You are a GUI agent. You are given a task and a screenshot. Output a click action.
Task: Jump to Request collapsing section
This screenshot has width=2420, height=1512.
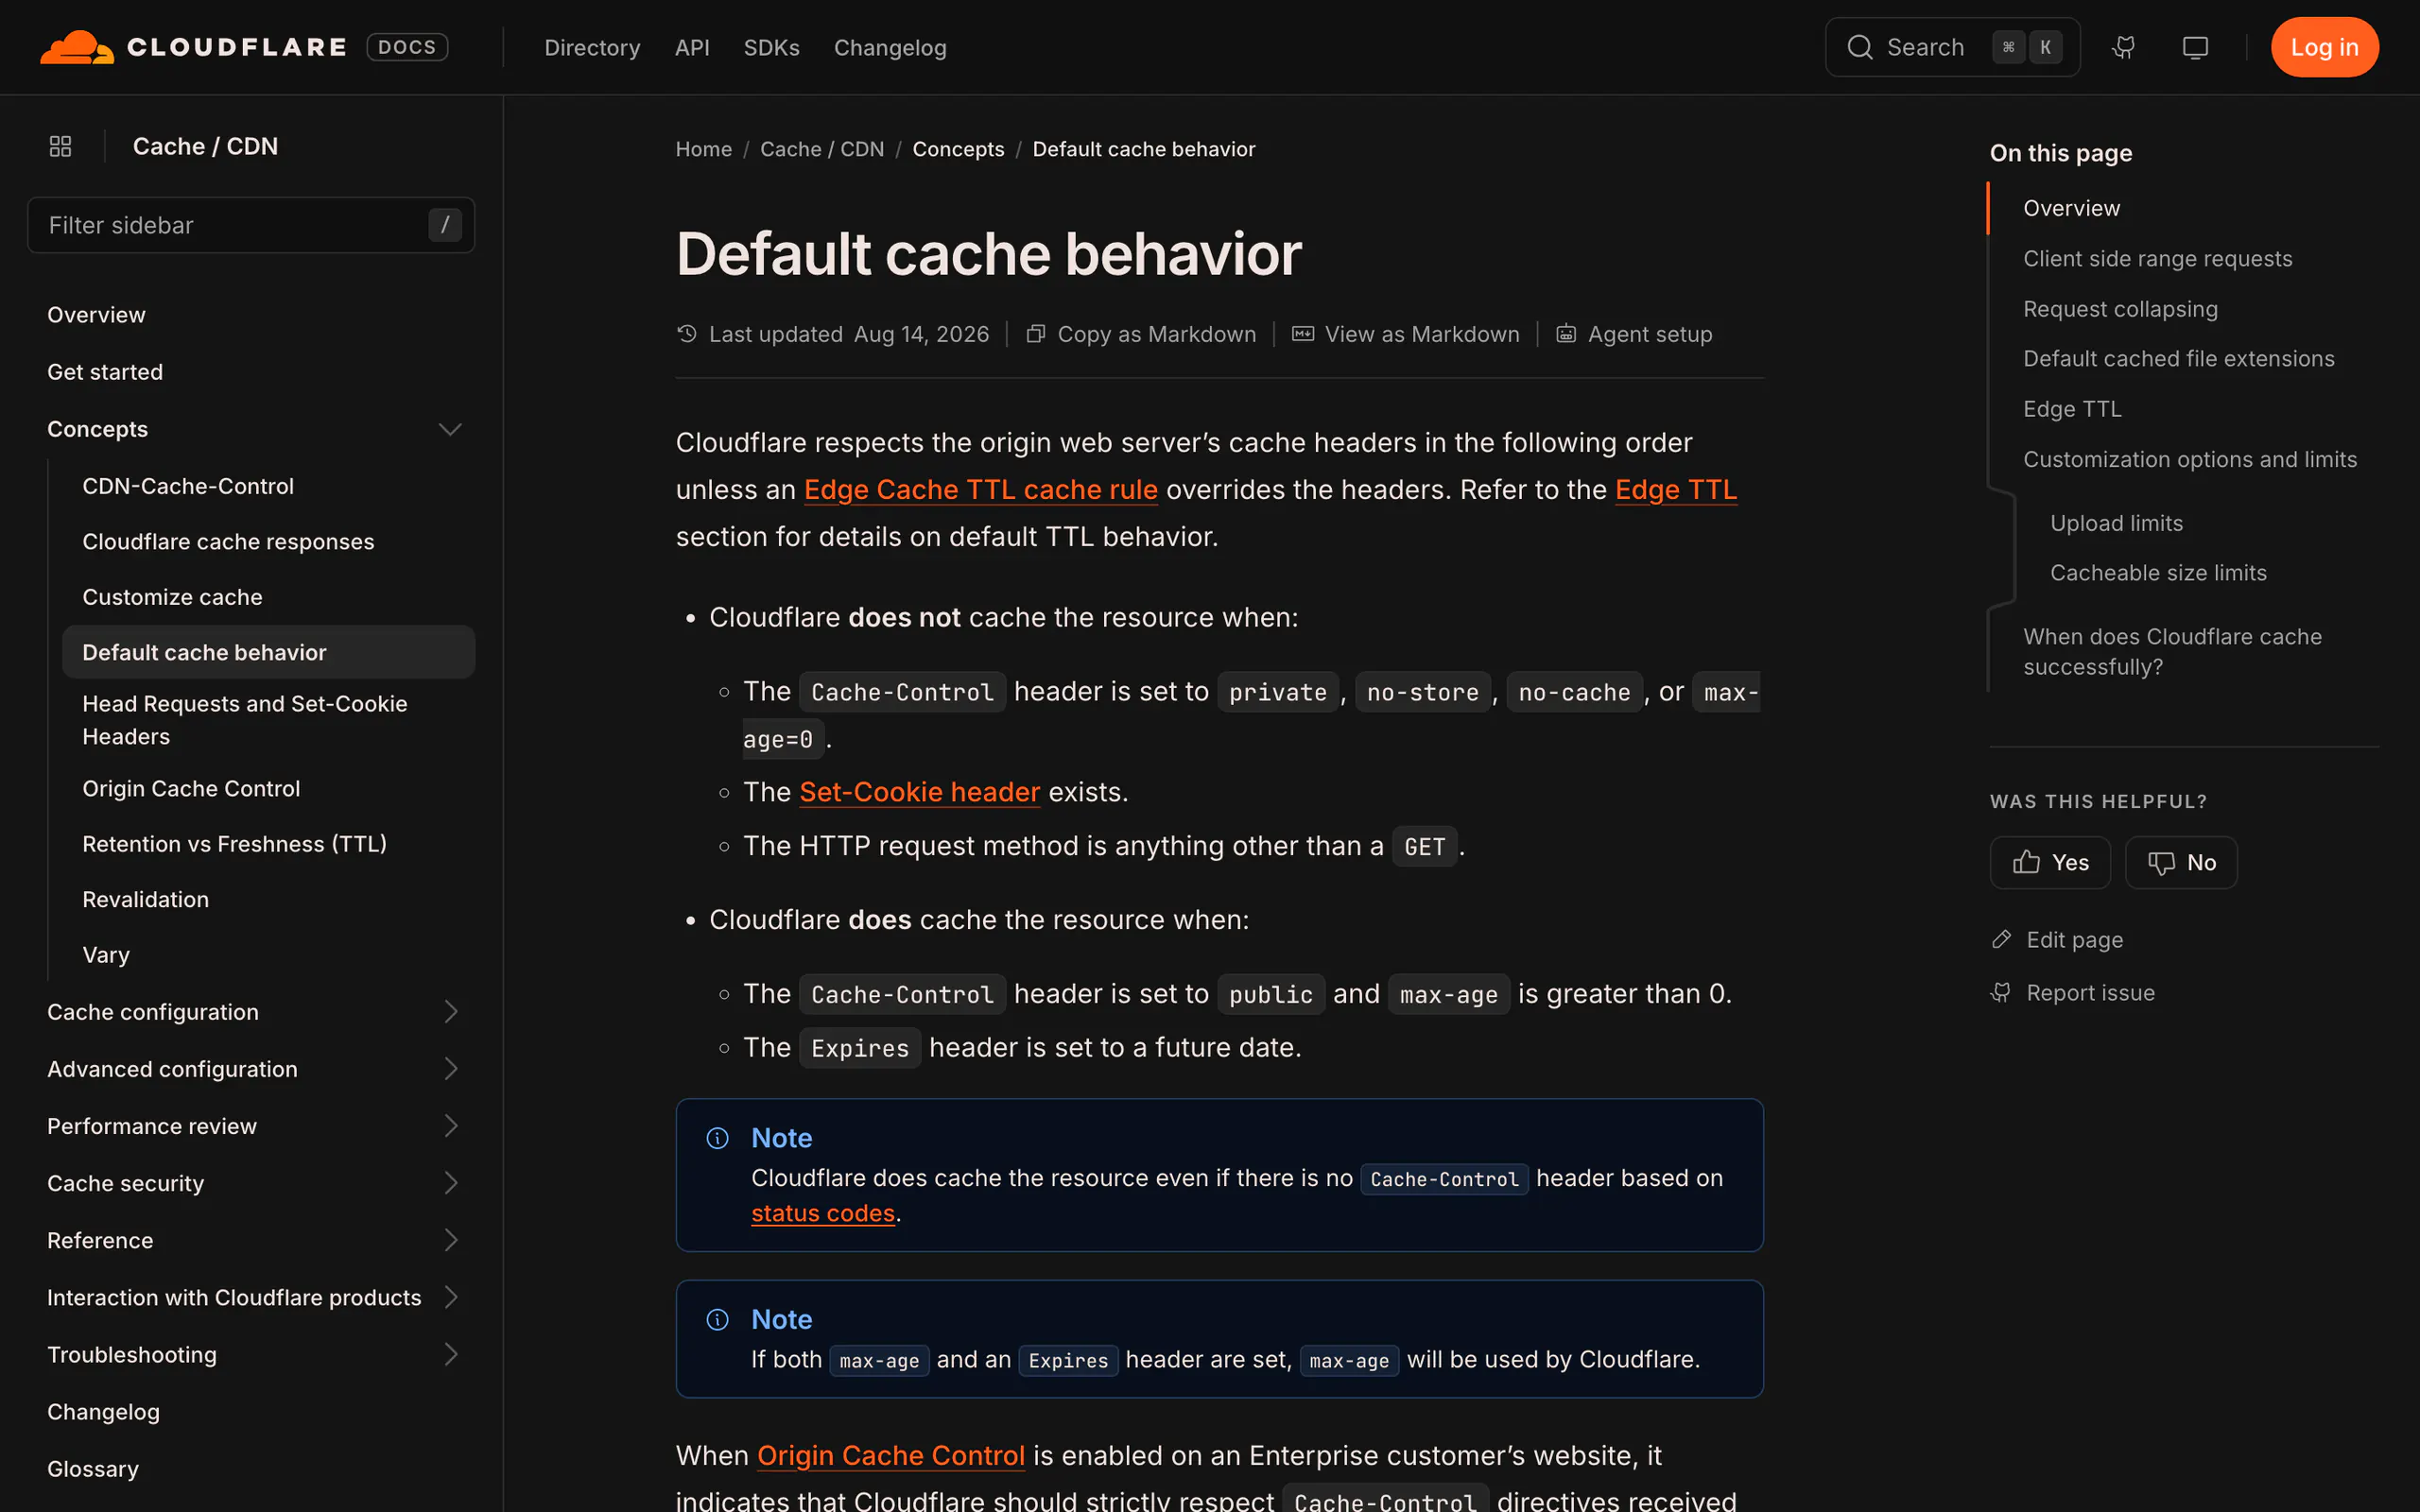2120,309
